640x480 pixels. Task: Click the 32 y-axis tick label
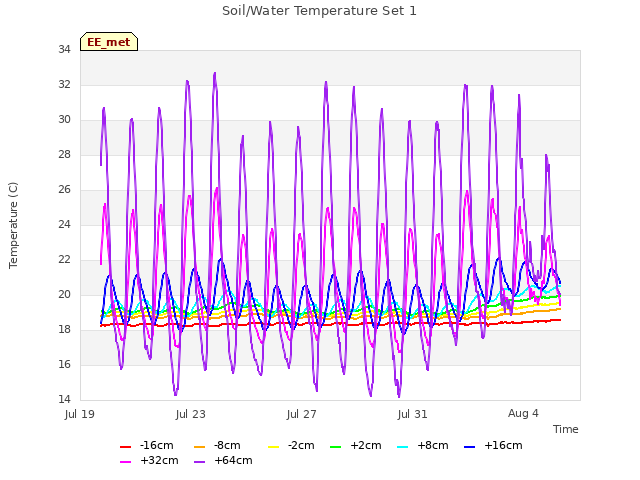pyautogui.click(x=64, y=84)
